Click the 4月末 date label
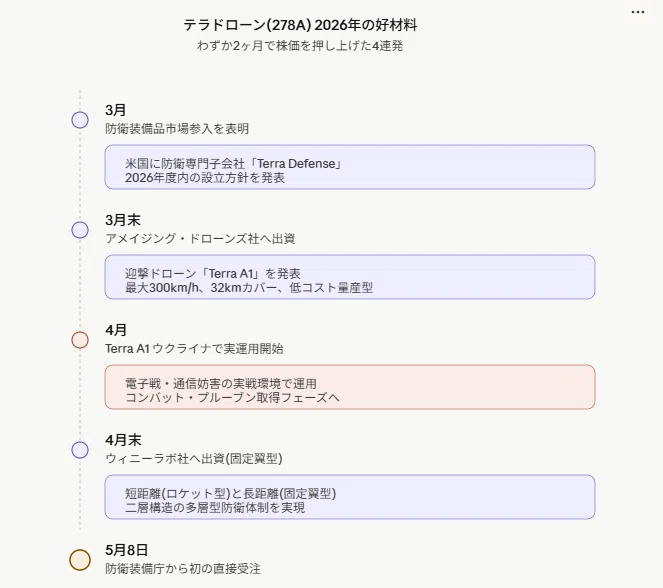This screenshot has width=663, height=588. tap(123, 440)
